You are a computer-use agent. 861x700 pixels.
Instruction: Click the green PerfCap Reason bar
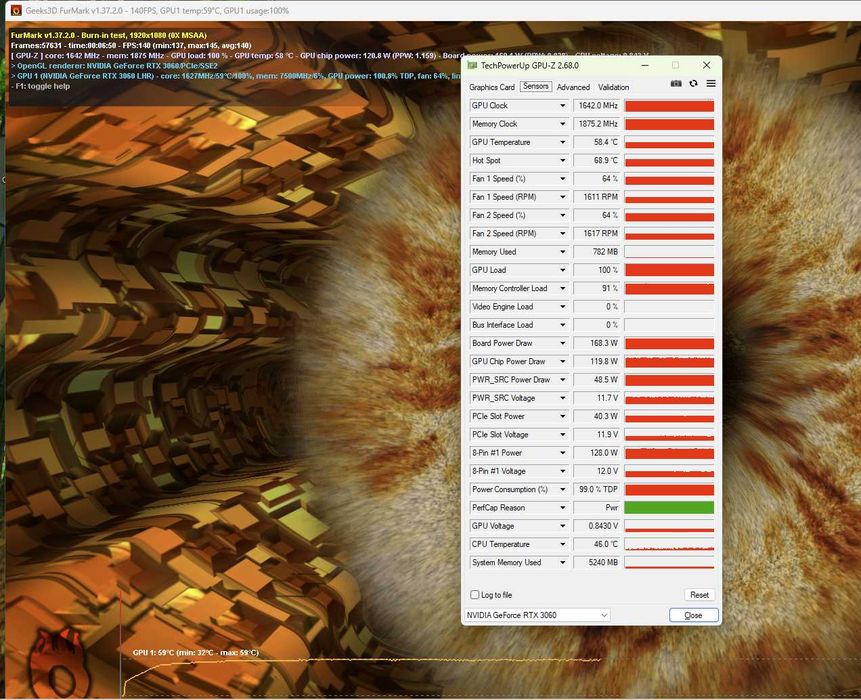(x=669, y=508)
